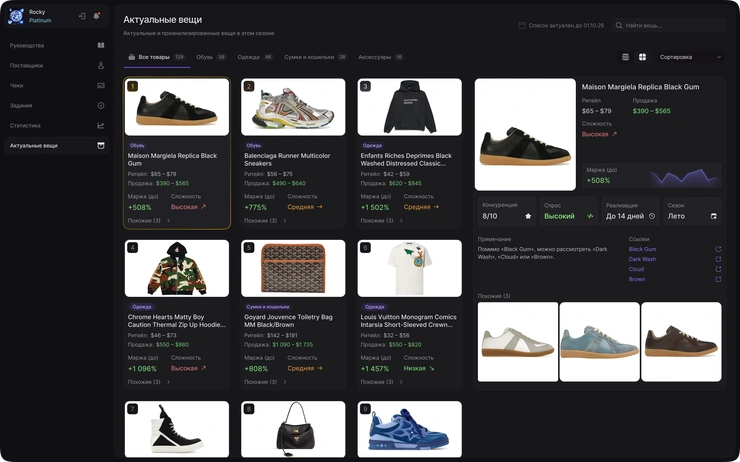
Task: Click the book icon beside Руководства
Action: point(101,45)
